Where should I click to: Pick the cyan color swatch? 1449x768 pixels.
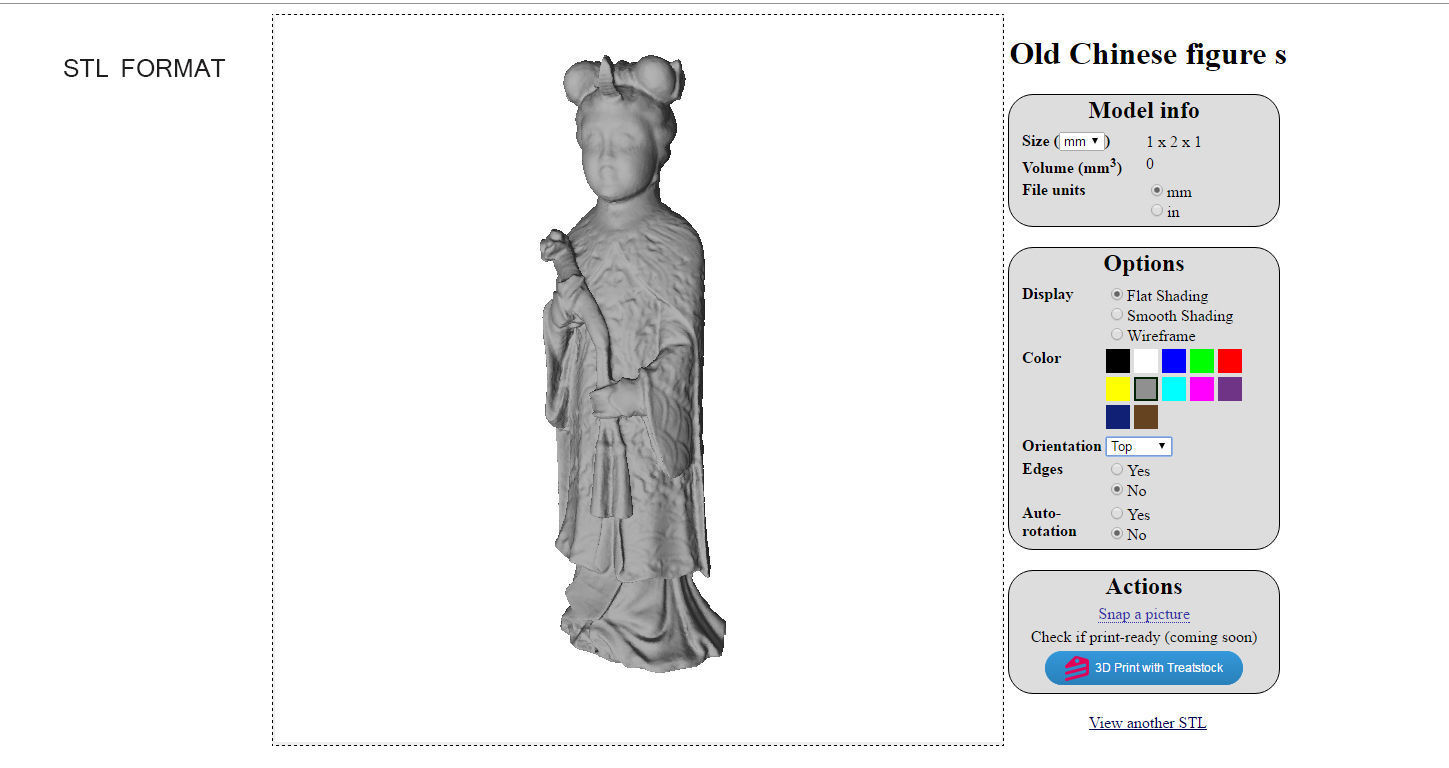pos(1174,389)
